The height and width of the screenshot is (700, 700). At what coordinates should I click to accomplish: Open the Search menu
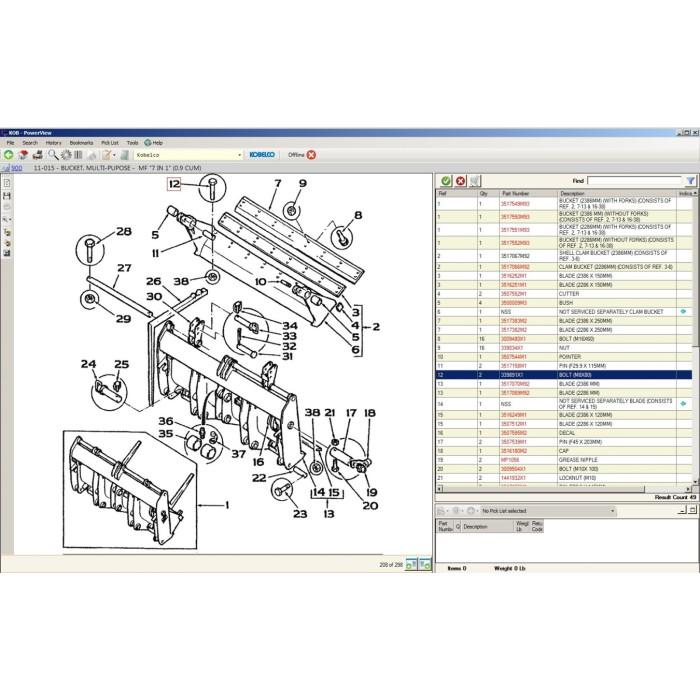(x=30, y=143)
